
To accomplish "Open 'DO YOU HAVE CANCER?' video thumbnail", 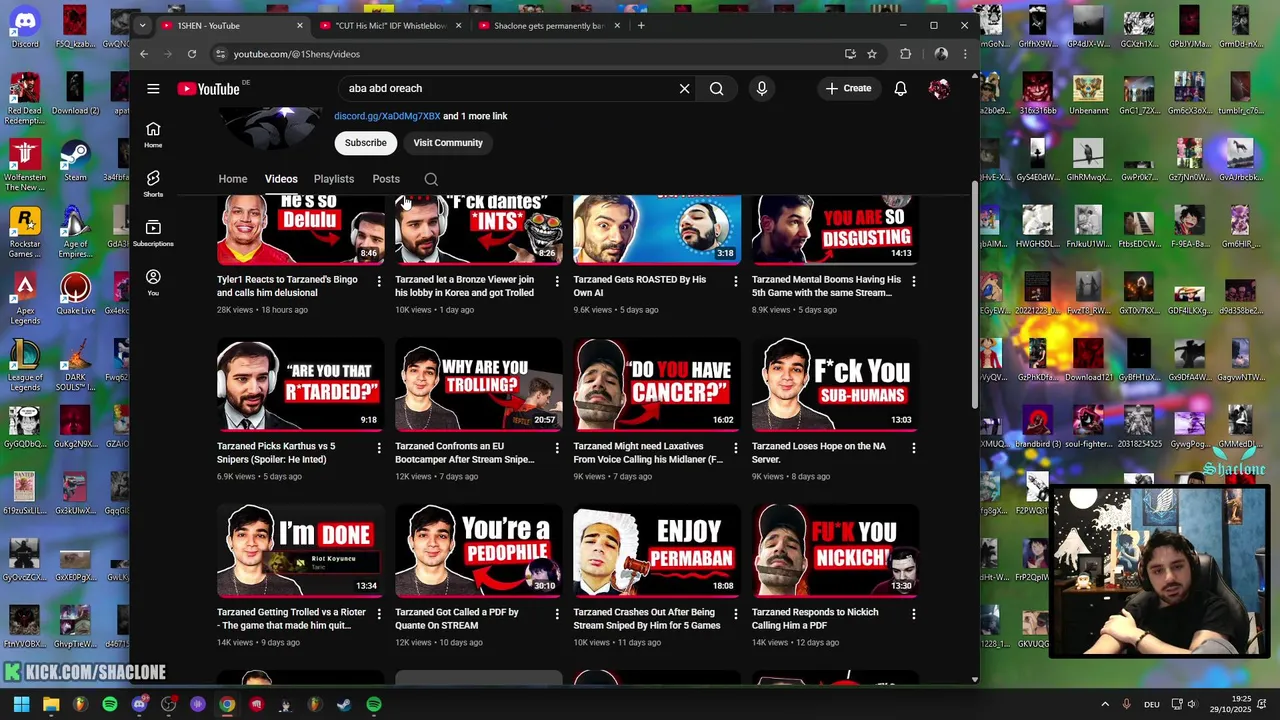I will click(x=657, y=385).
